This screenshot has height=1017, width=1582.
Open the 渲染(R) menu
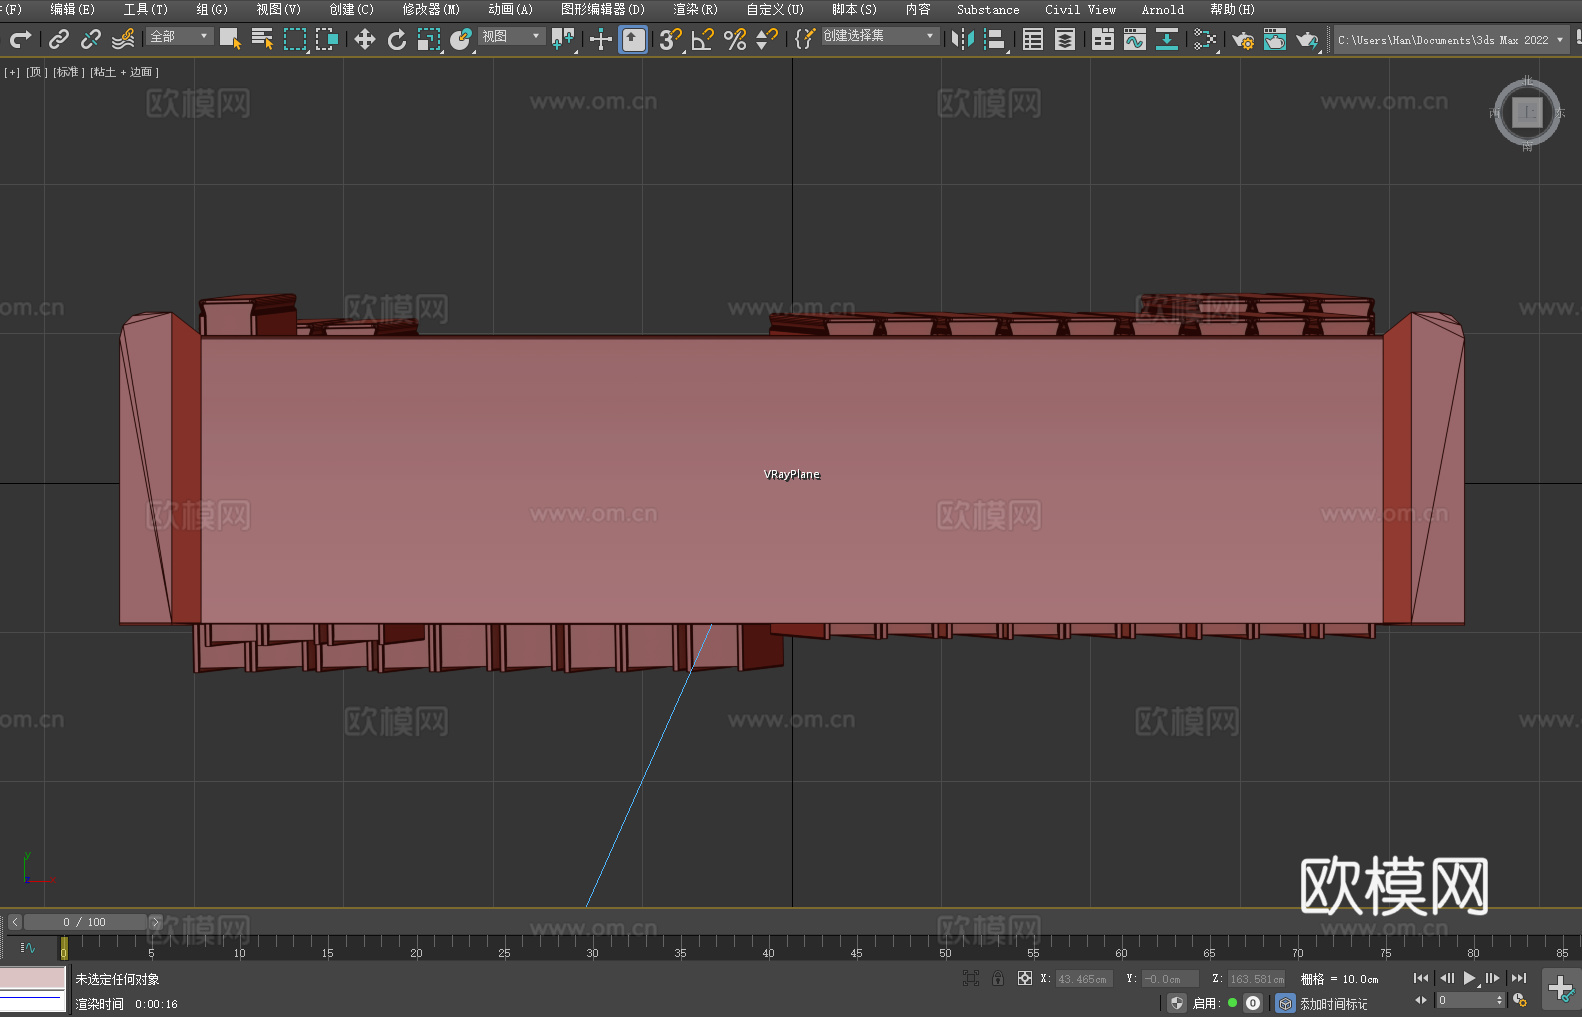pos(695,9)
